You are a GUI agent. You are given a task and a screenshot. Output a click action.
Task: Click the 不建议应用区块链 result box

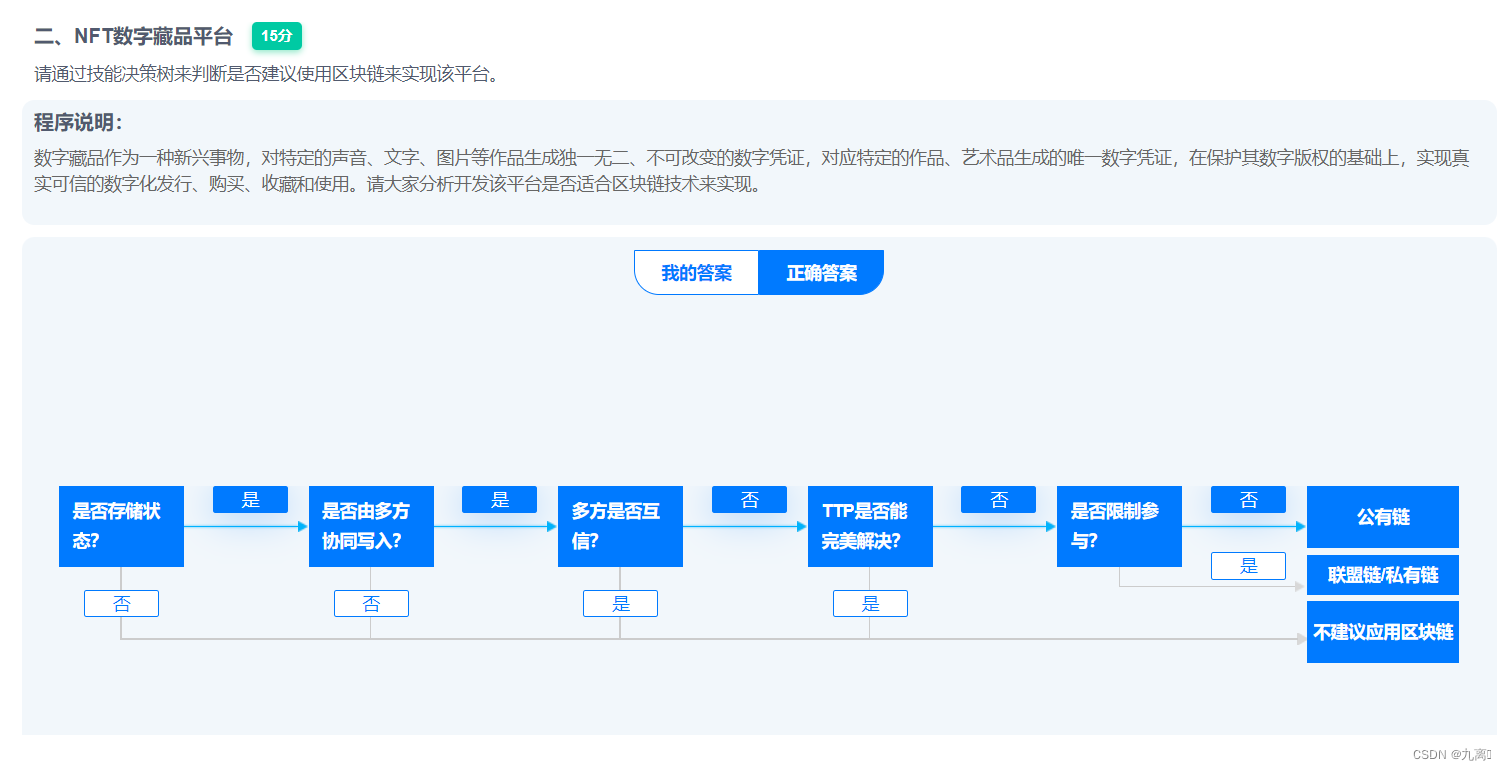[1382, 631]
